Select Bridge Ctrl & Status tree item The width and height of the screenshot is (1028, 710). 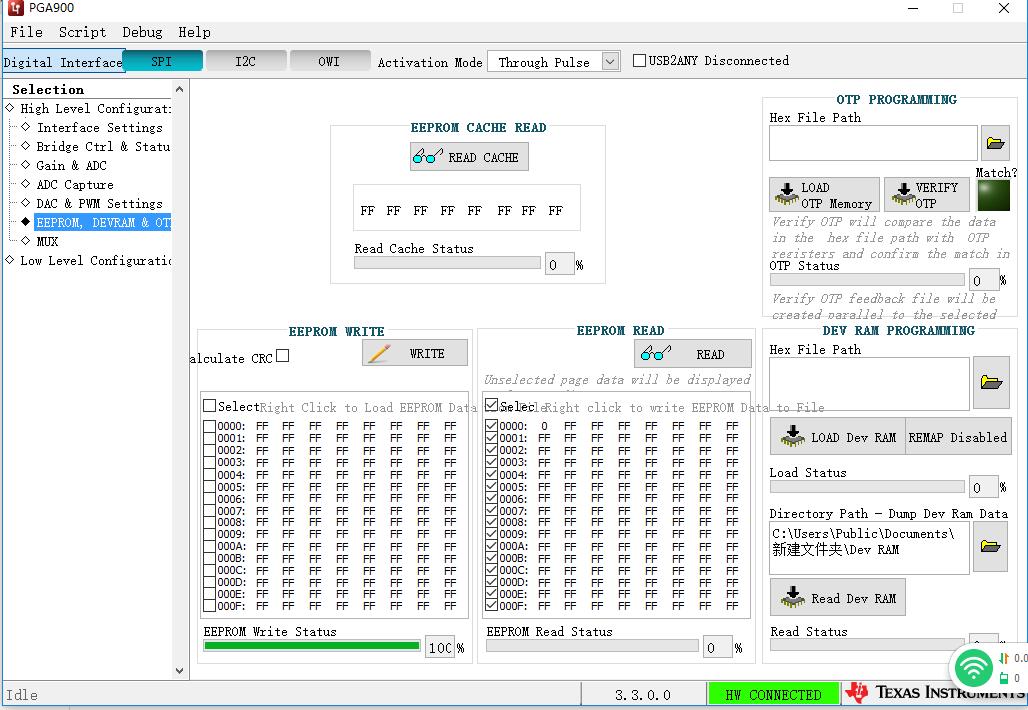pos(103,146)
